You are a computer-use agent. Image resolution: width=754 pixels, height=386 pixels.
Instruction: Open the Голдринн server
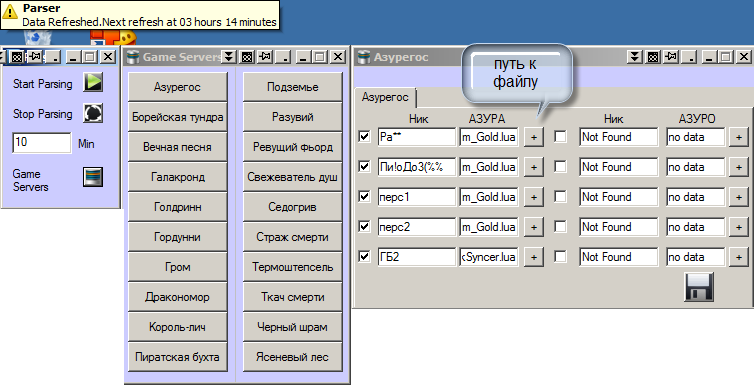coord(177,207)
